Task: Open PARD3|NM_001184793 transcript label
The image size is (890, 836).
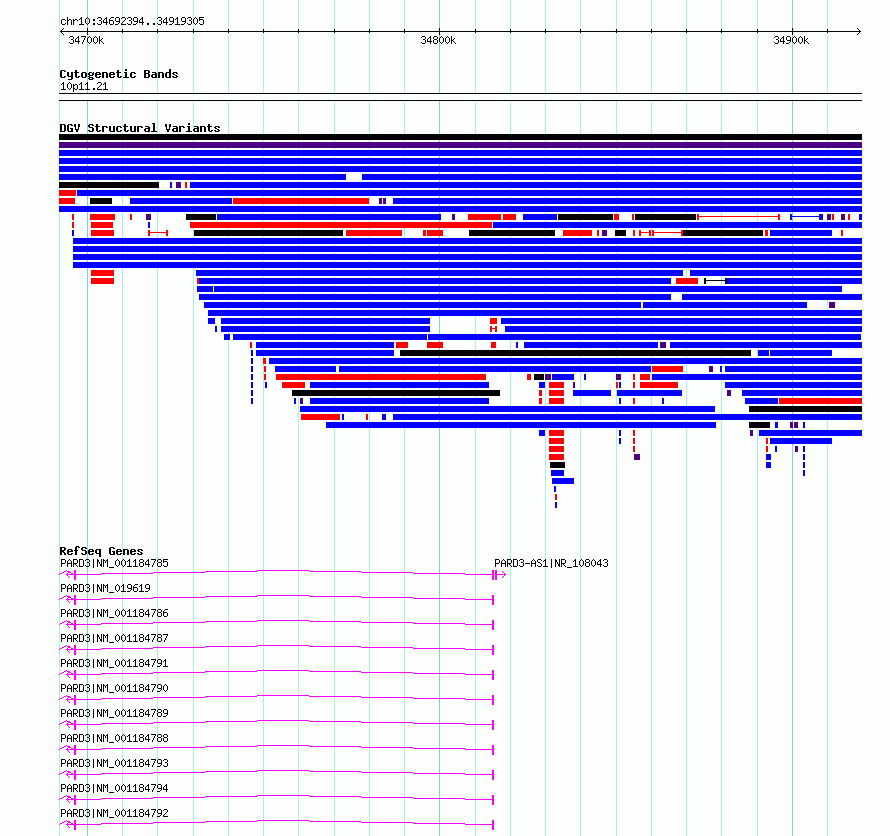Action: [x=114, y=763]
